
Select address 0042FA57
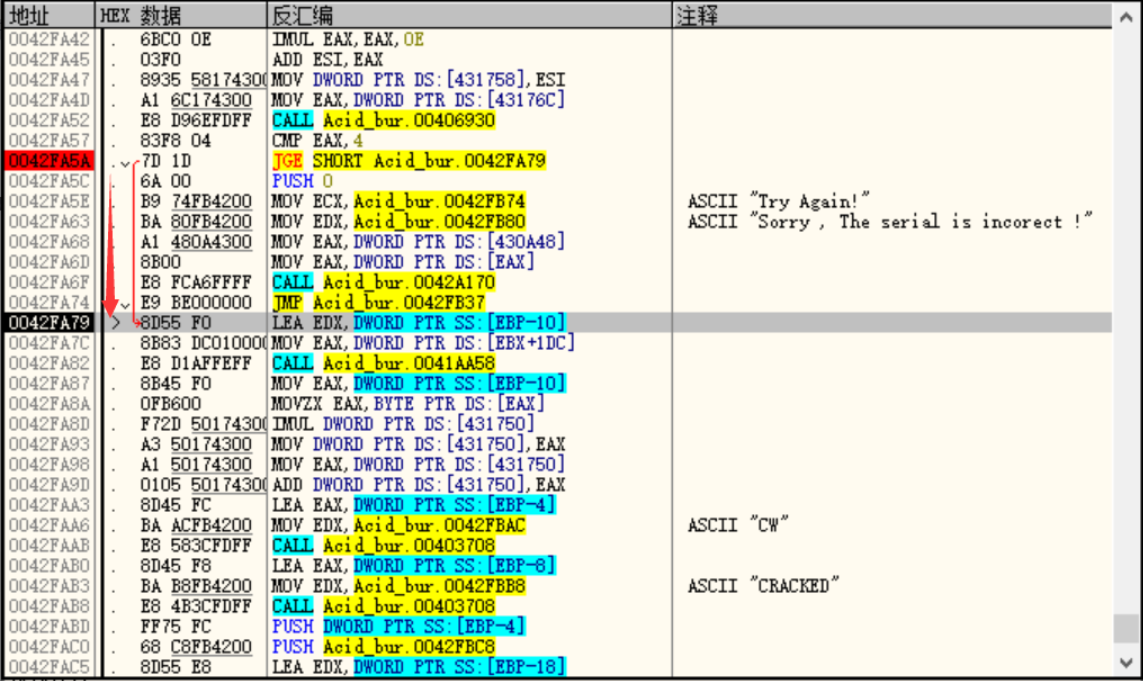(49, 141)
